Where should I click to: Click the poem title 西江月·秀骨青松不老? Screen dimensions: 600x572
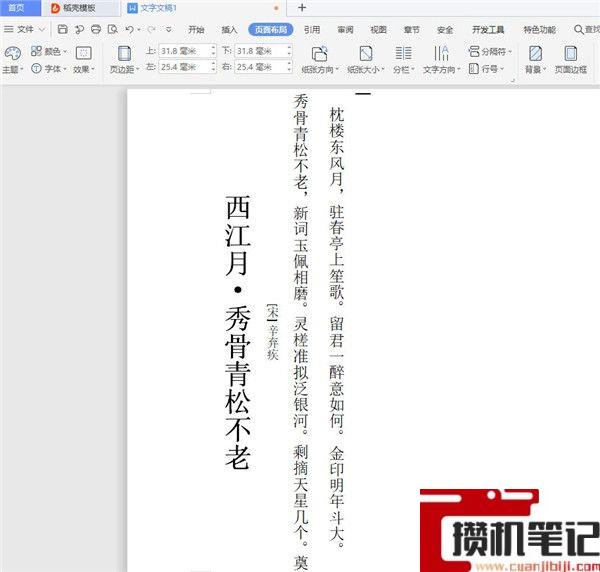coord(238,332)
